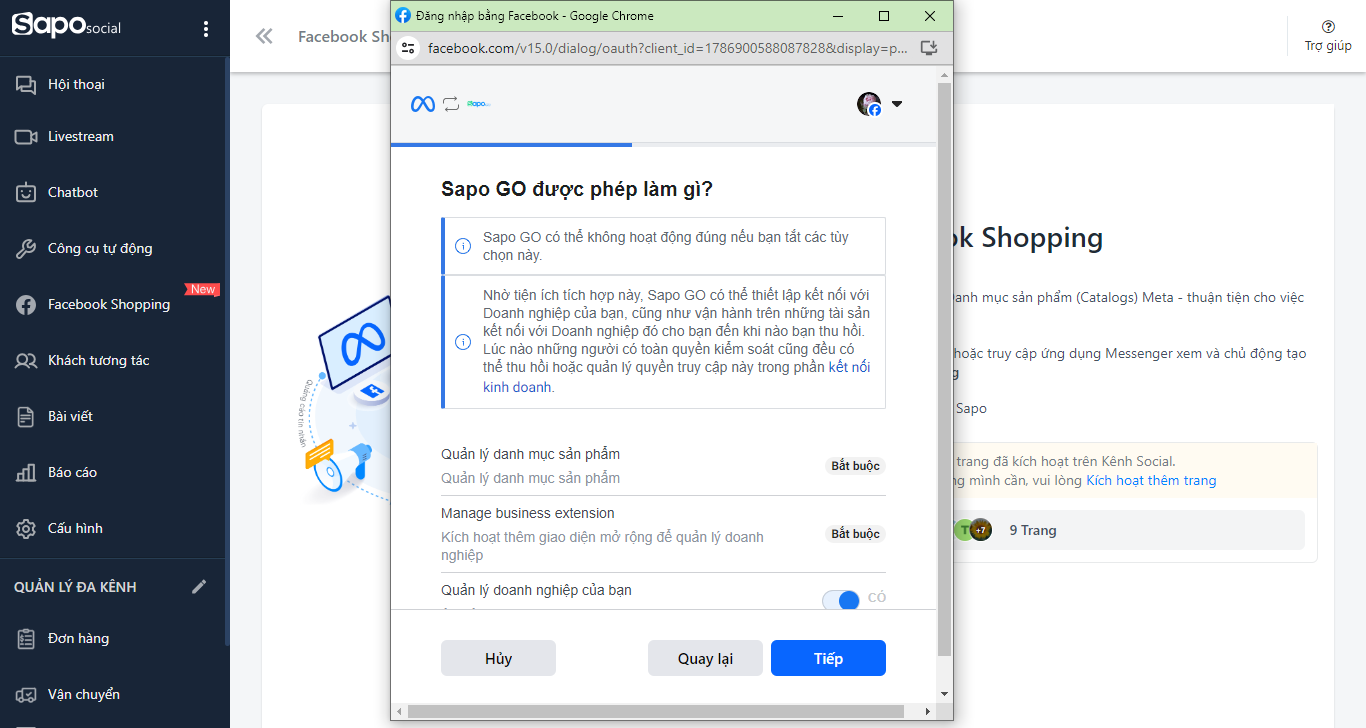Click the Bắt buộc badge for Quản lý danh mục

click(x=856, y=466)
